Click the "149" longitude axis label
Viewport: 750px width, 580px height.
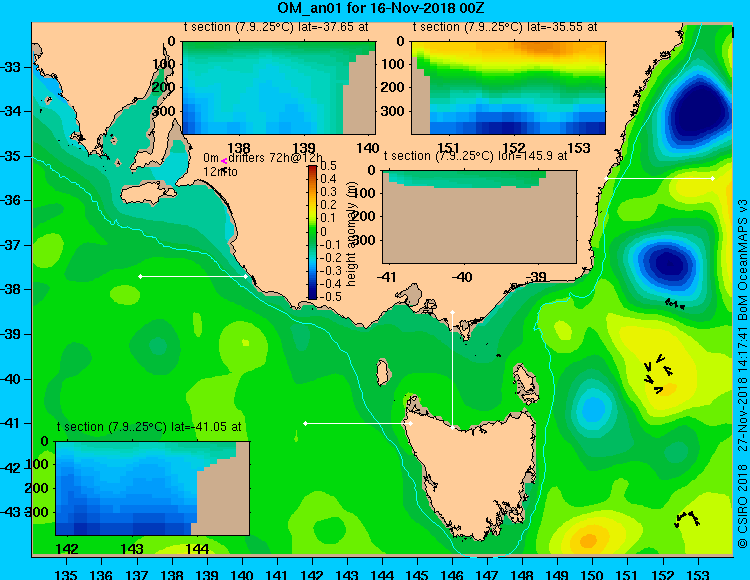[558, 574]
